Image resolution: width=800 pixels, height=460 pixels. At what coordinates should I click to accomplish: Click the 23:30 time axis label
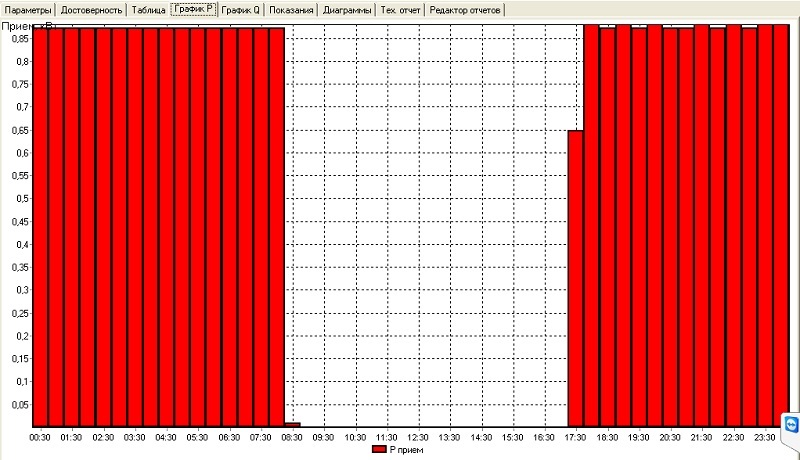(764, 438)
